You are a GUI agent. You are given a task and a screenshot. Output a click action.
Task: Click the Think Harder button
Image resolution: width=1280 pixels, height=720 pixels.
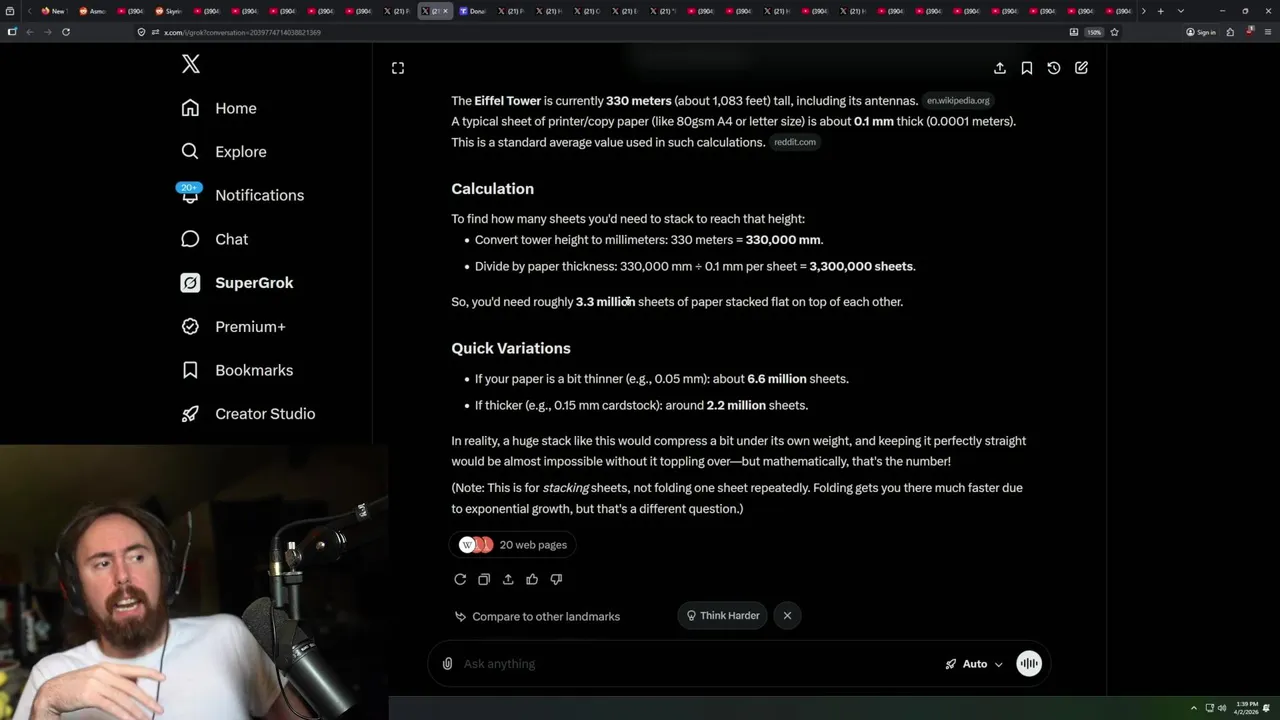pos(722,616)
